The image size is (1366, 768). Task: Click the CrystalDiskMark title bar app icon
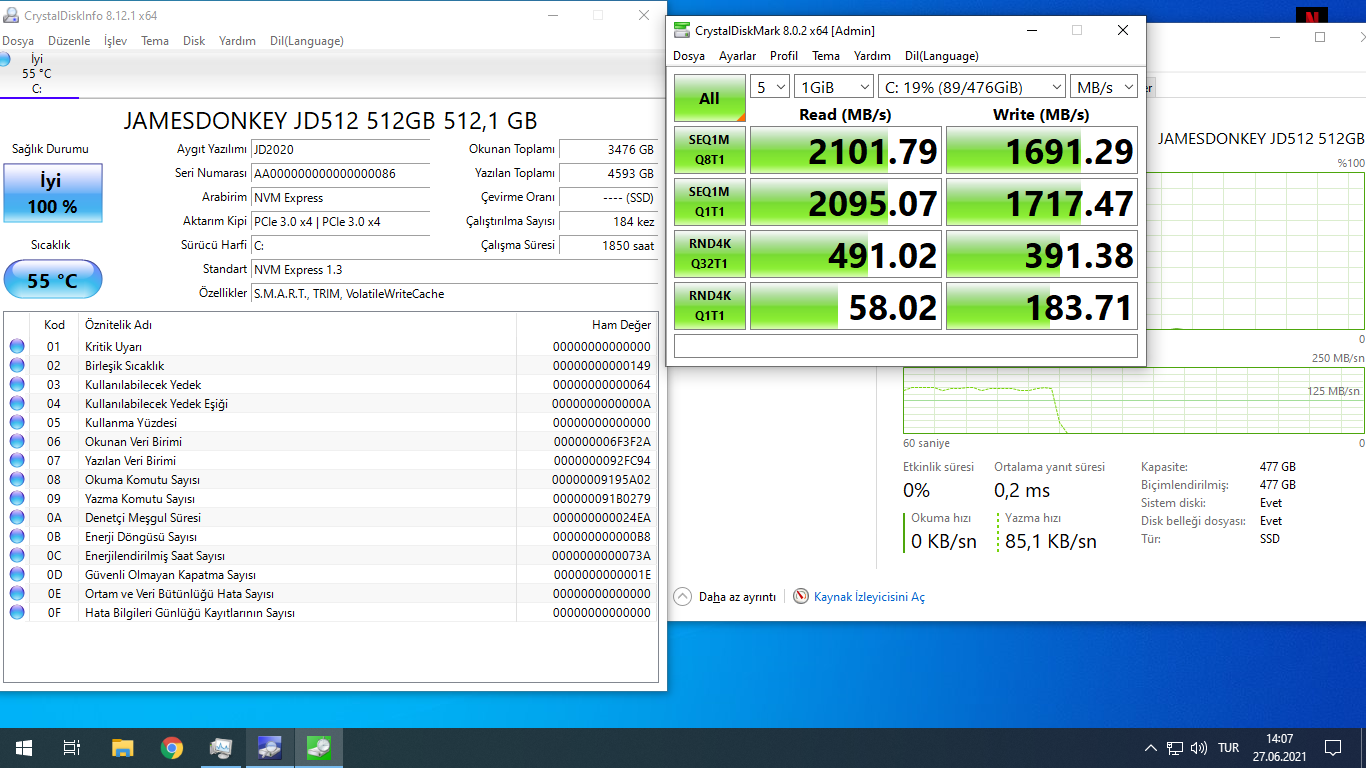(682, 30)
